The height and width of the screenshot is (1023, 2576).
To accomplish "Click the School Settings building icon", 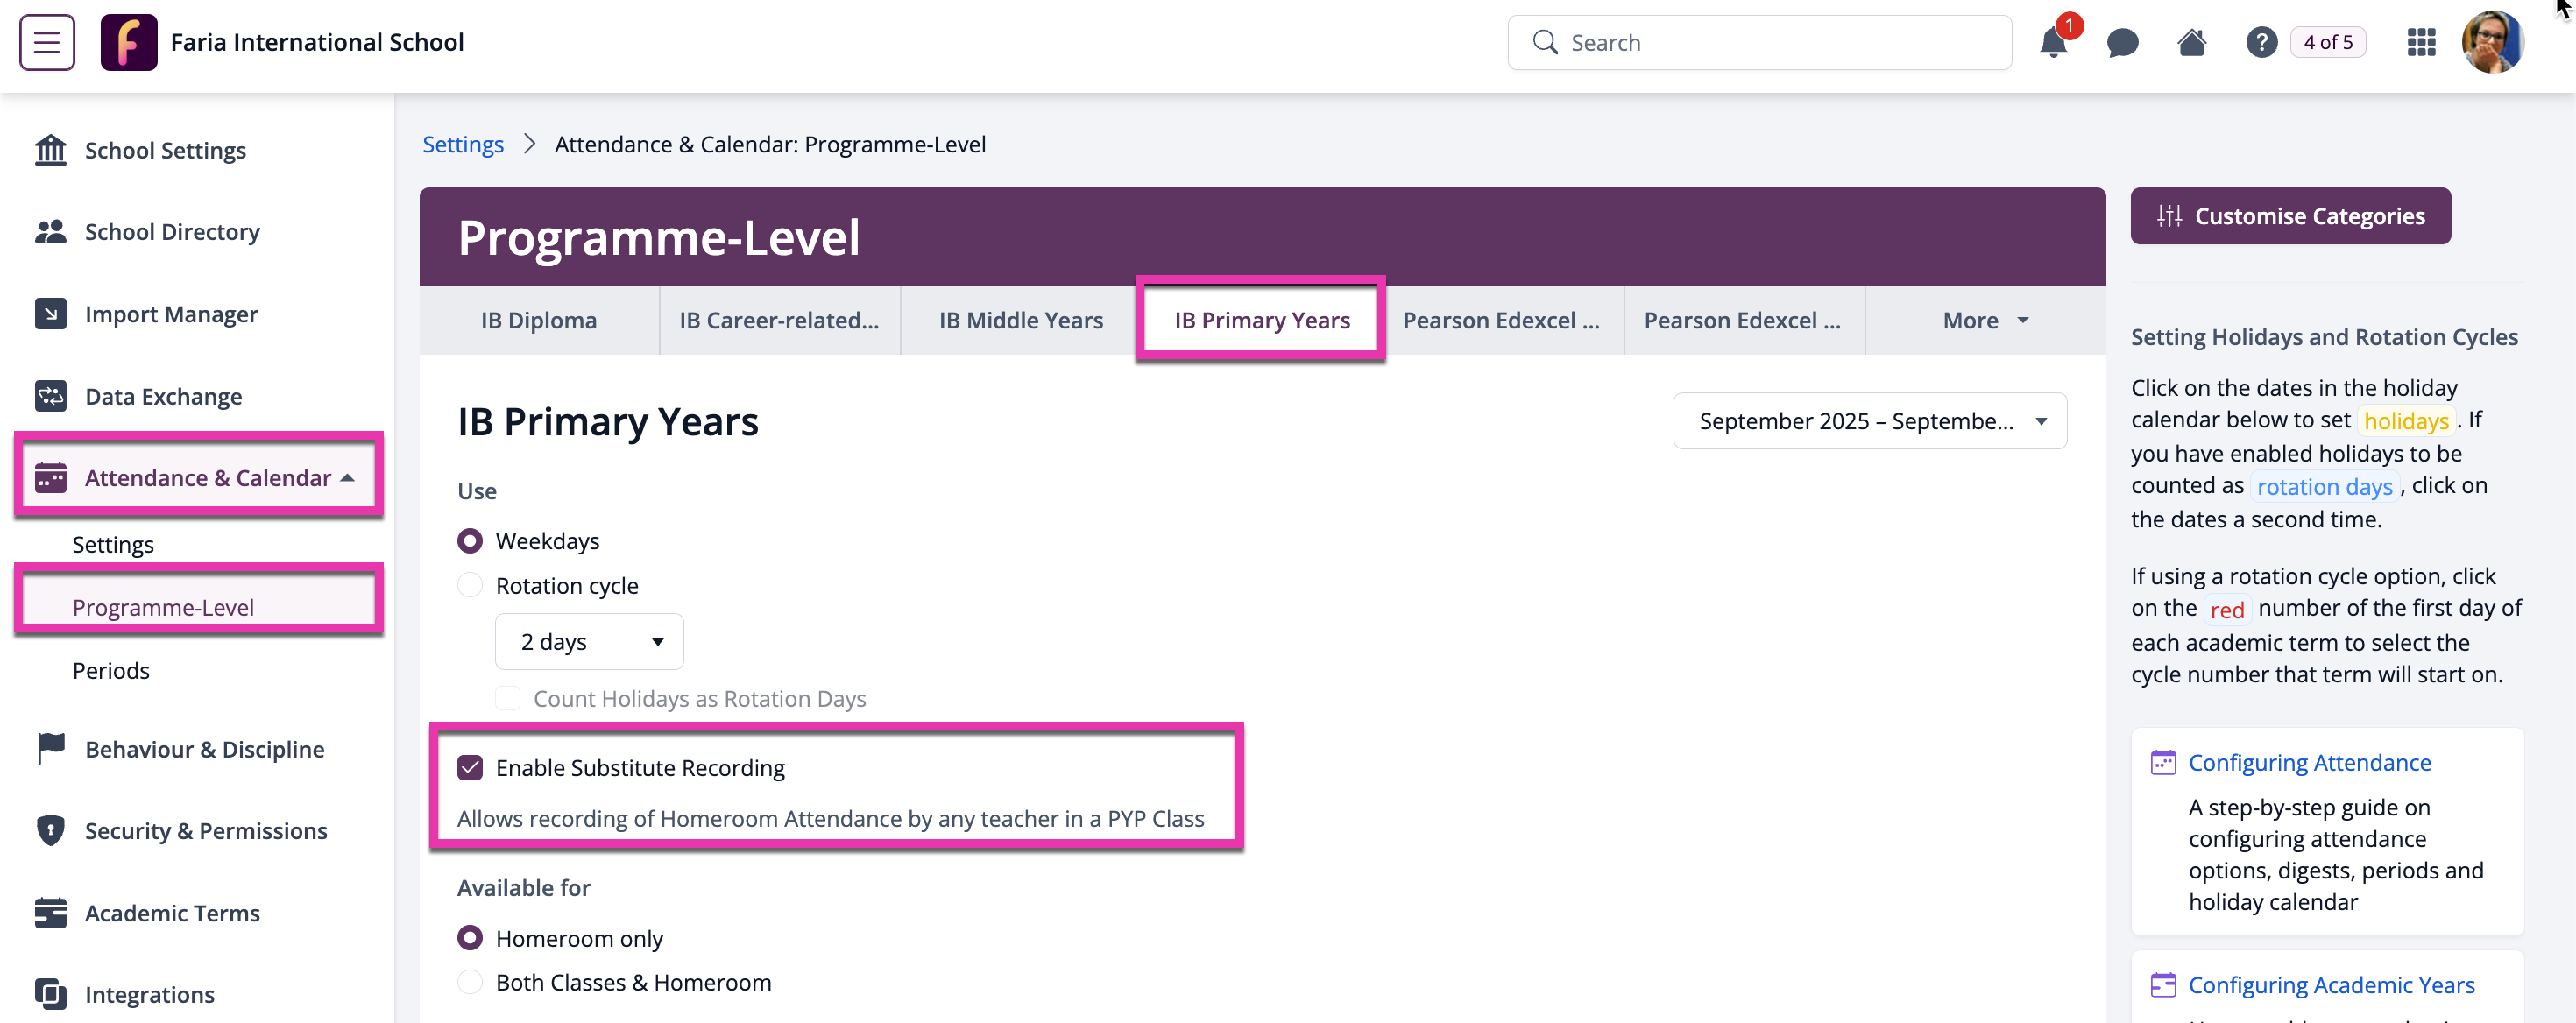I will [x=51, y=150].
